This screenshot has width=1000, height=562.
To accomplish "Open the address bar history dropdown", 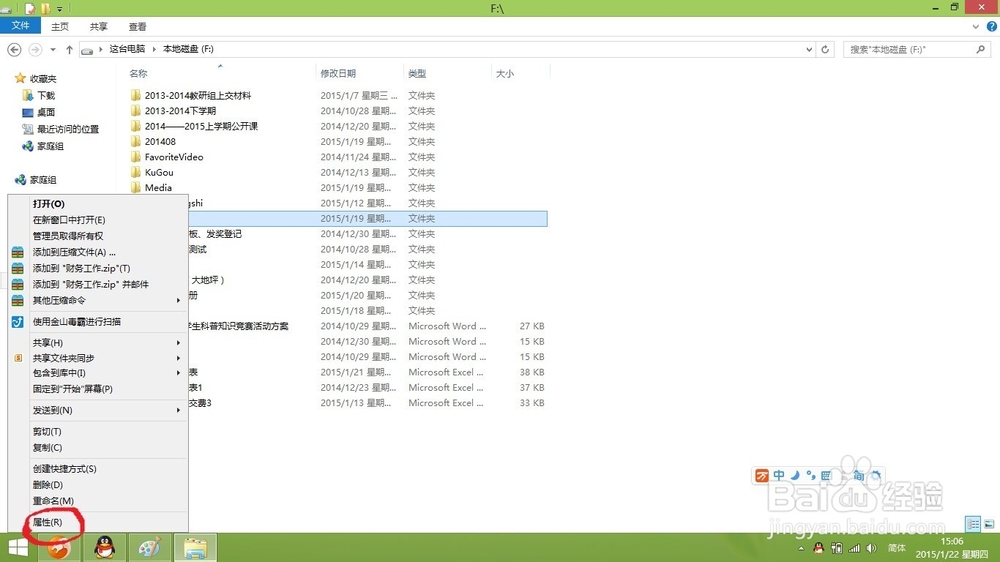I will 809,49.
